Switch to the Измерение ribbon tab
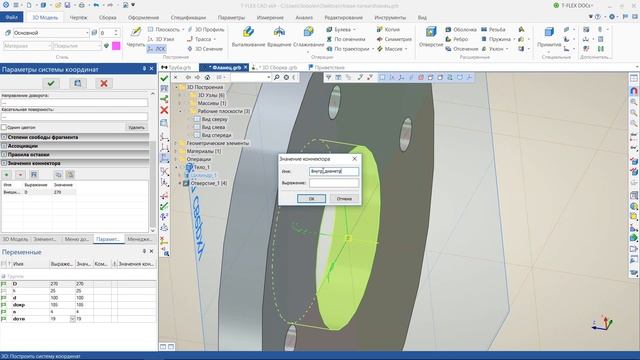The height and width of the screenshot is (360, 640). click(x=270, y=18)
